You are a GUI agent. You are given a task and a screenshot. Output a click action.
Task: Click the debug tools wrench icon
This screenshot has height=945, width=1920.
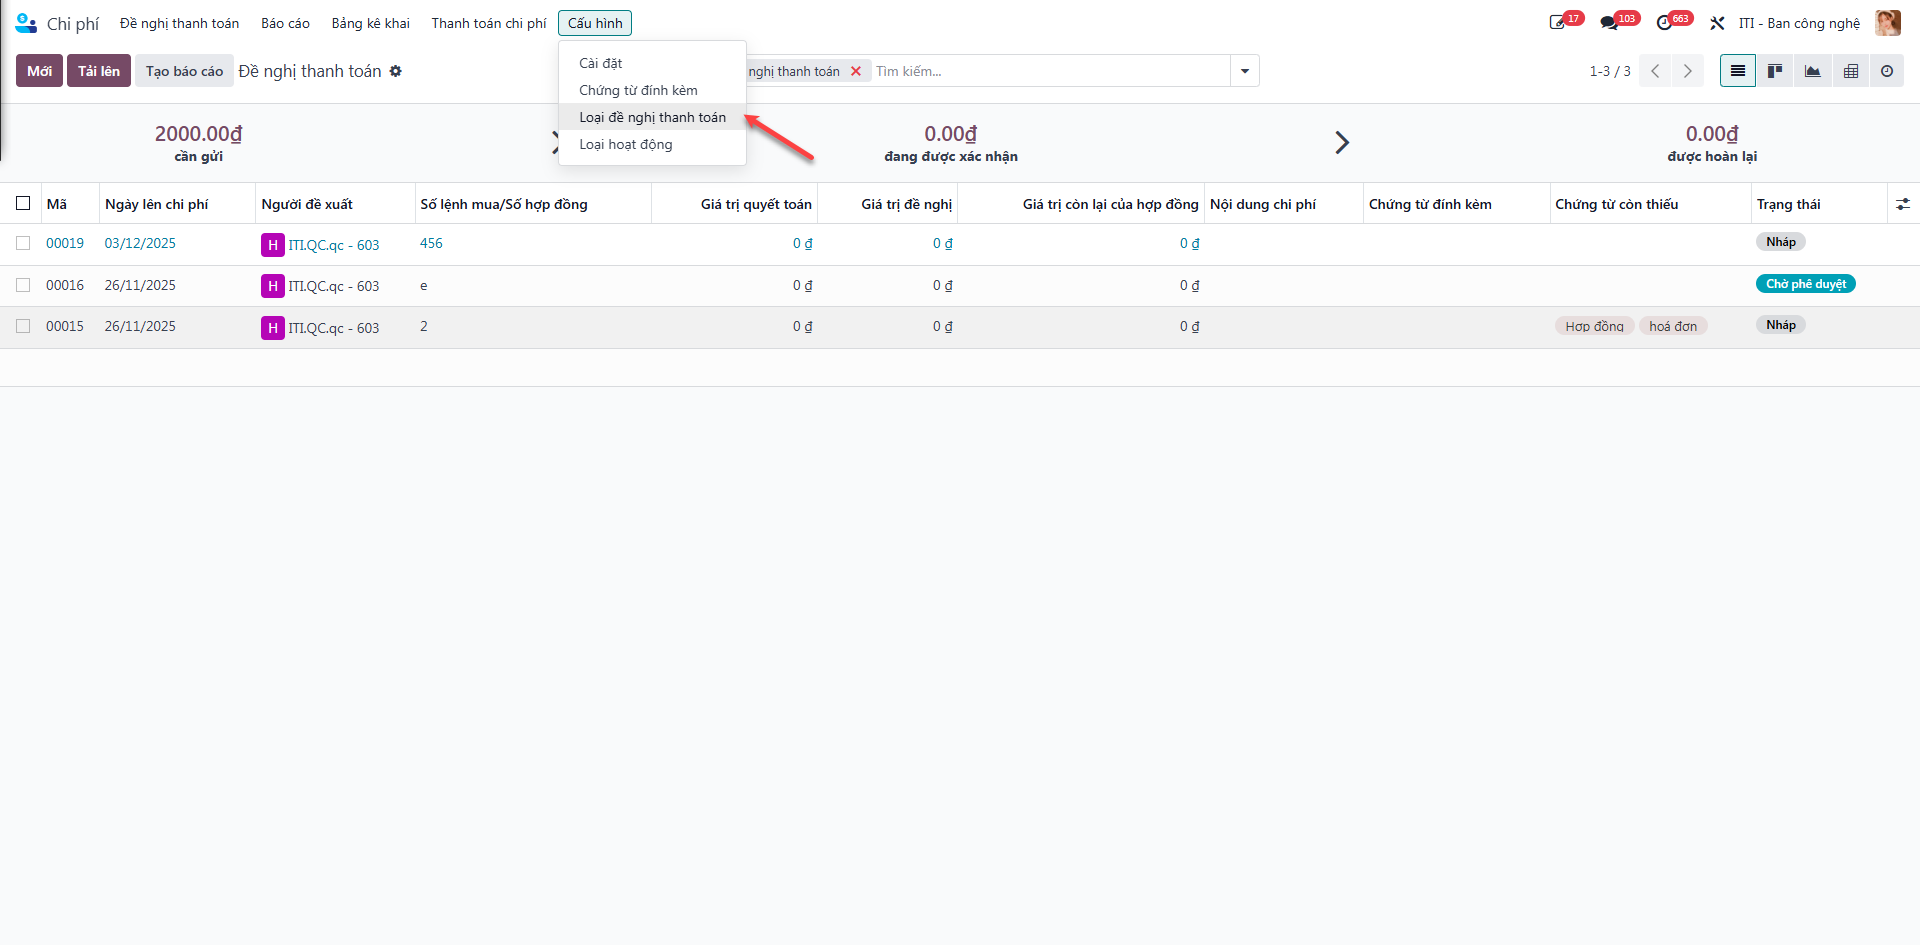[1717, 23]
